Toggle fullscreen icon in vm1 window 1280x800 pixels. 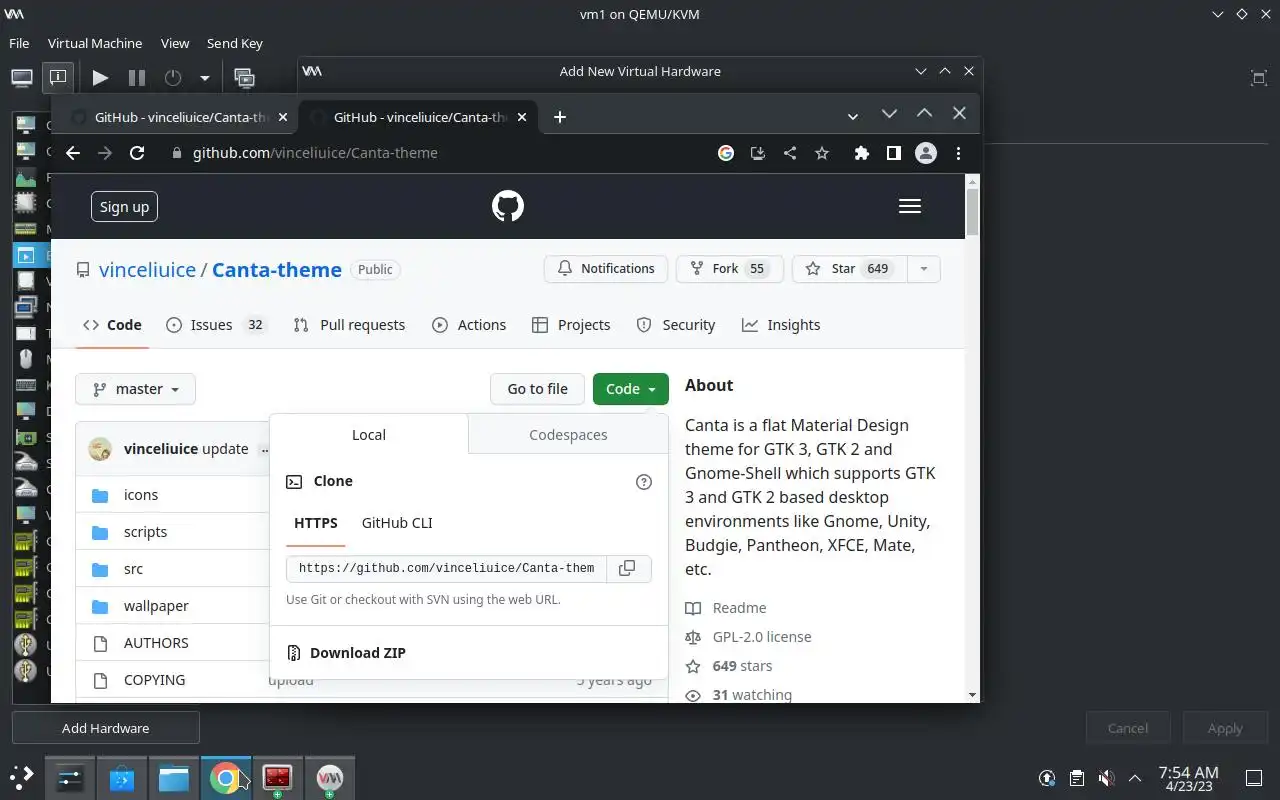click(1259, 77)
